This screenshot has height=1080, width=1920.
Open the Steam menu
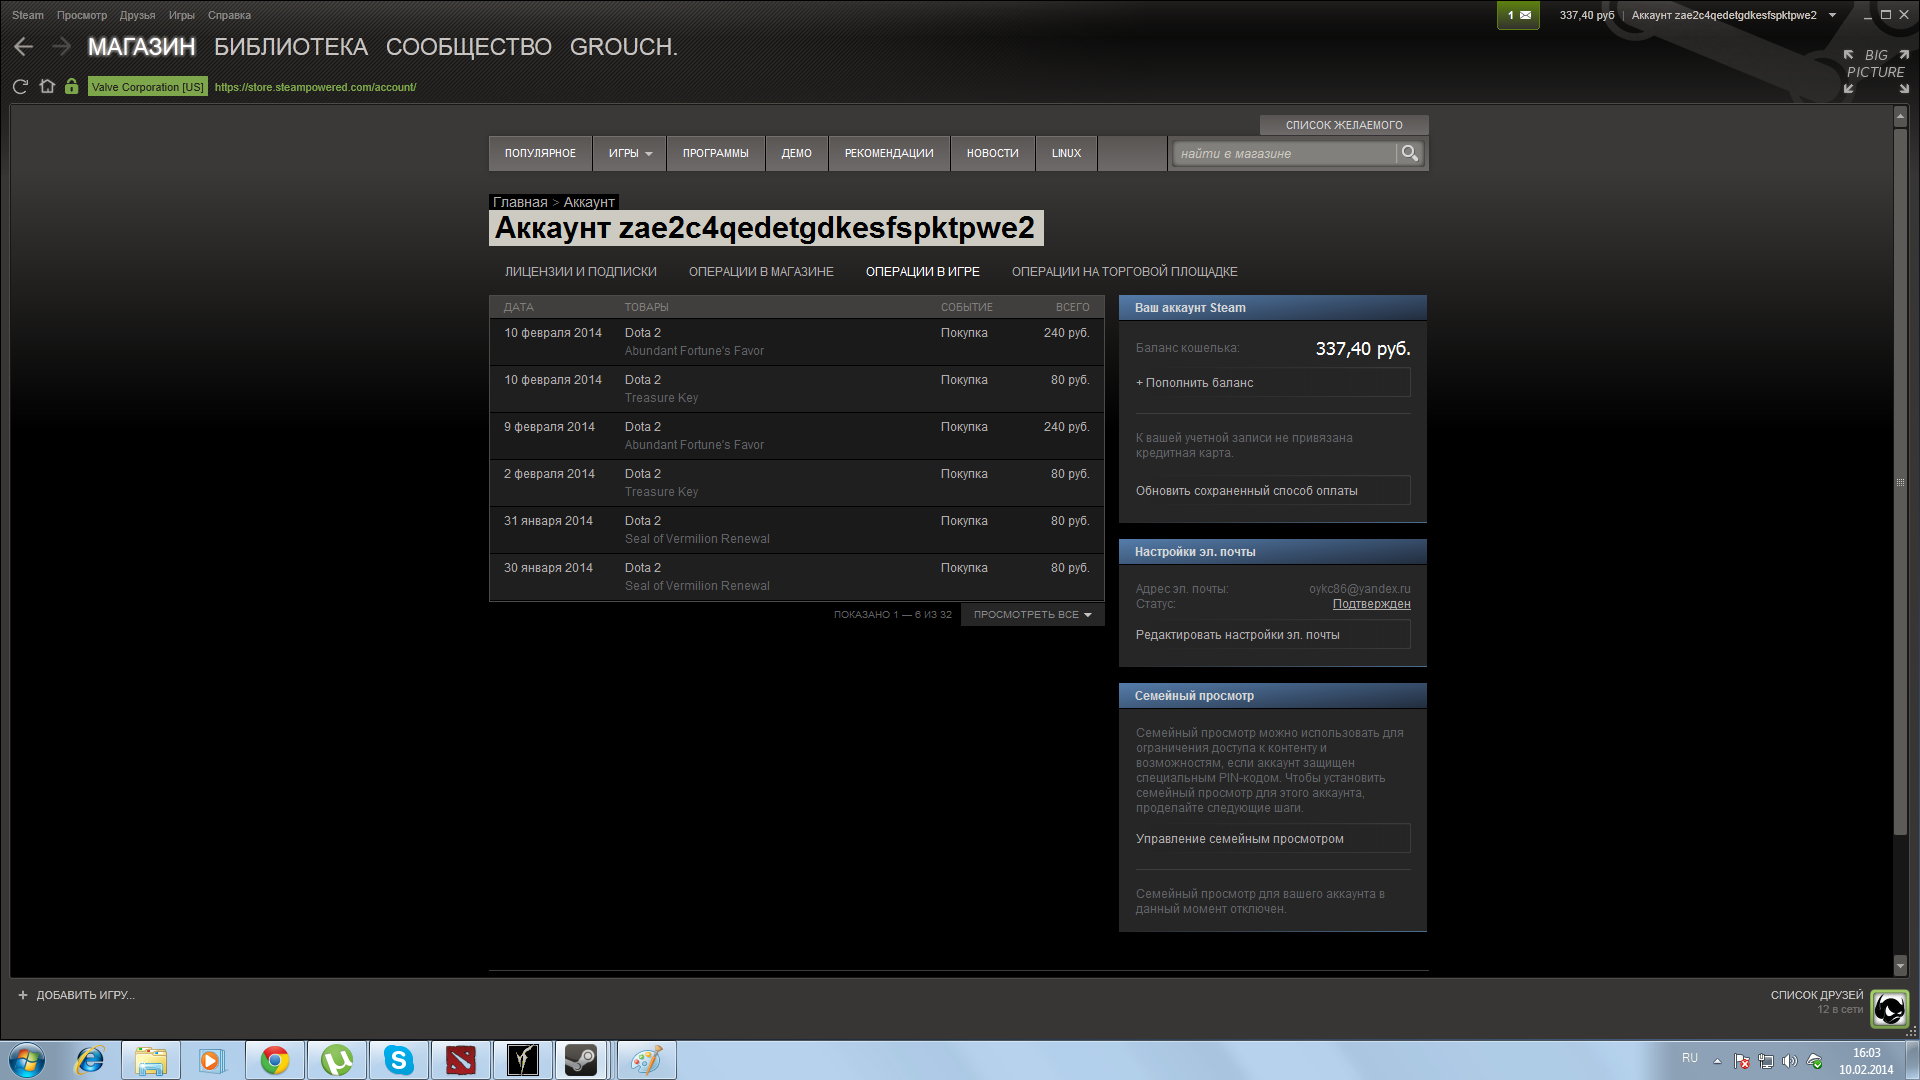pos(28,15)
